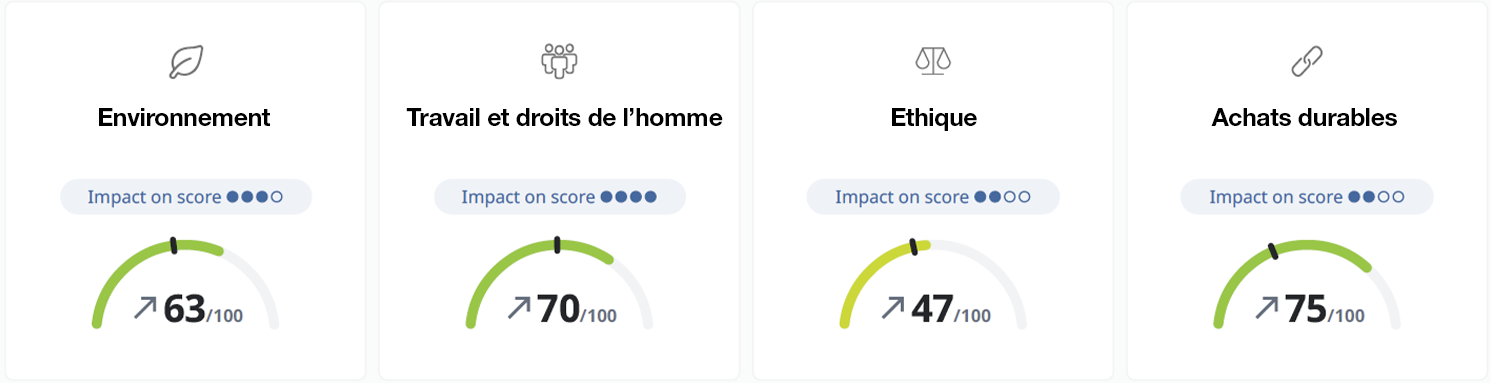Open the Achats durables heading
This screenshot has height=383, width=1507.
point(1304,117)
